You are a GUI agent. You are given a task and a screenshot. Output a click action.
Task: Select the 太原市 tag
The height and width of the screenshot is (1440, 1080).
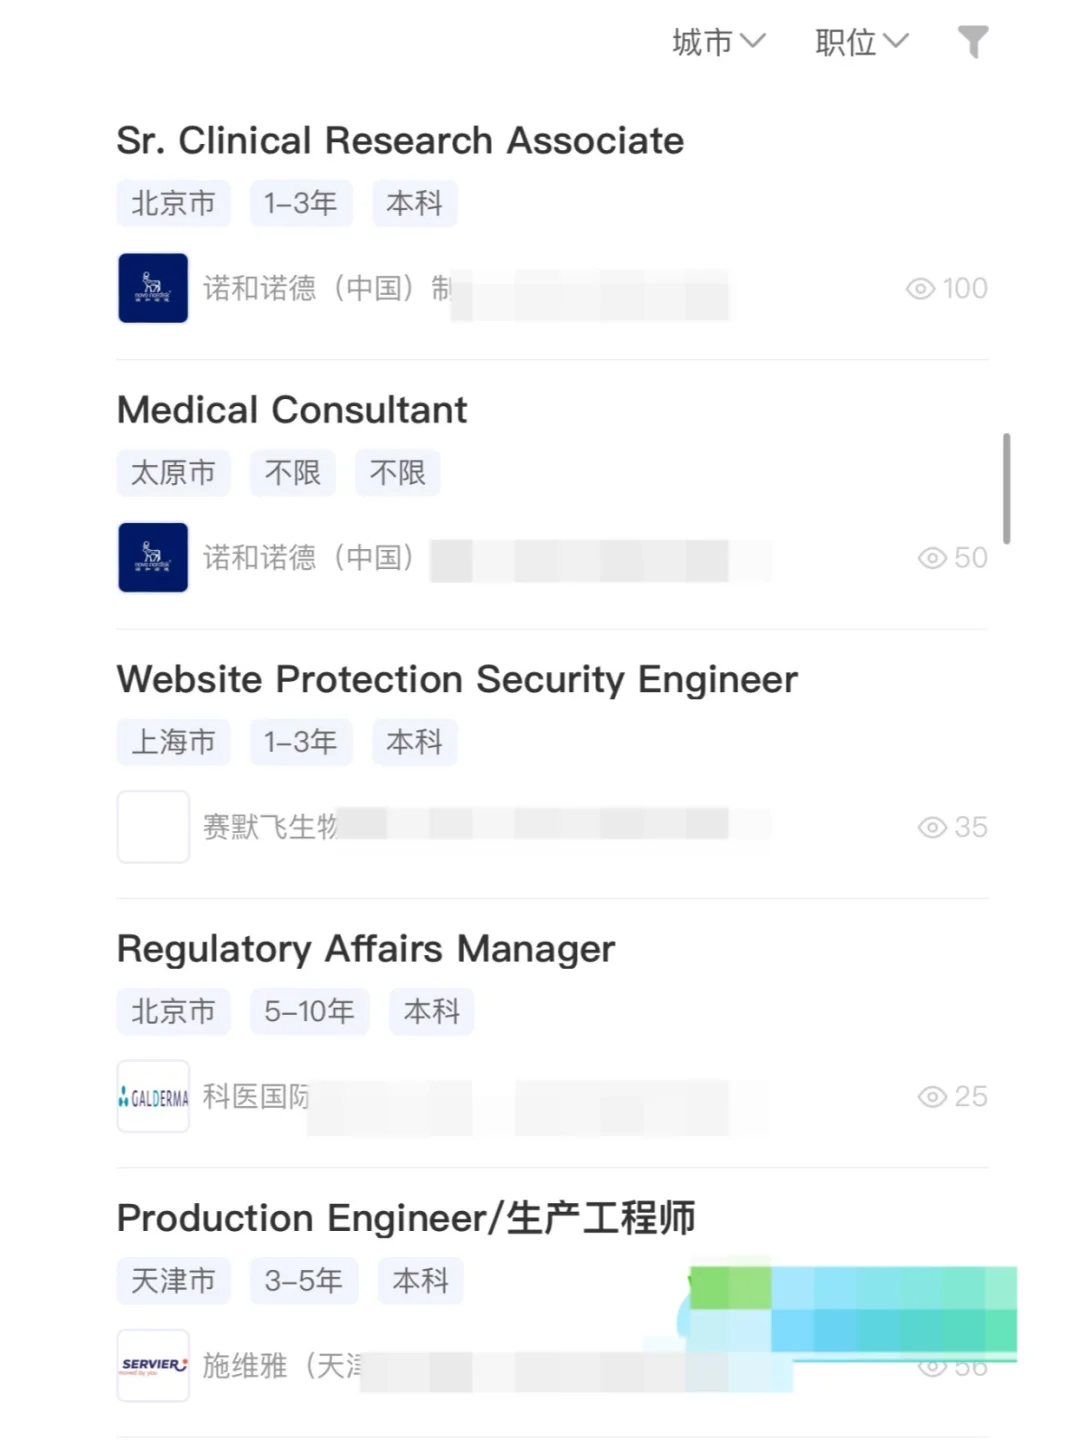point(174,473)
